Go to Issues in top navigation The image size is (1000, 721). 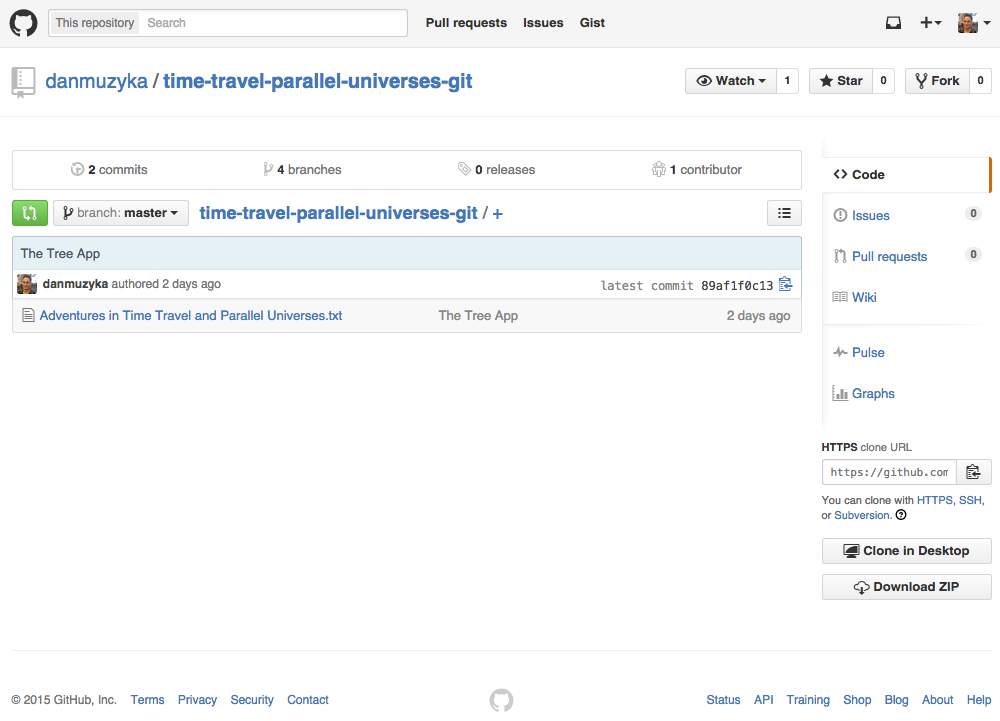point(543,23)
